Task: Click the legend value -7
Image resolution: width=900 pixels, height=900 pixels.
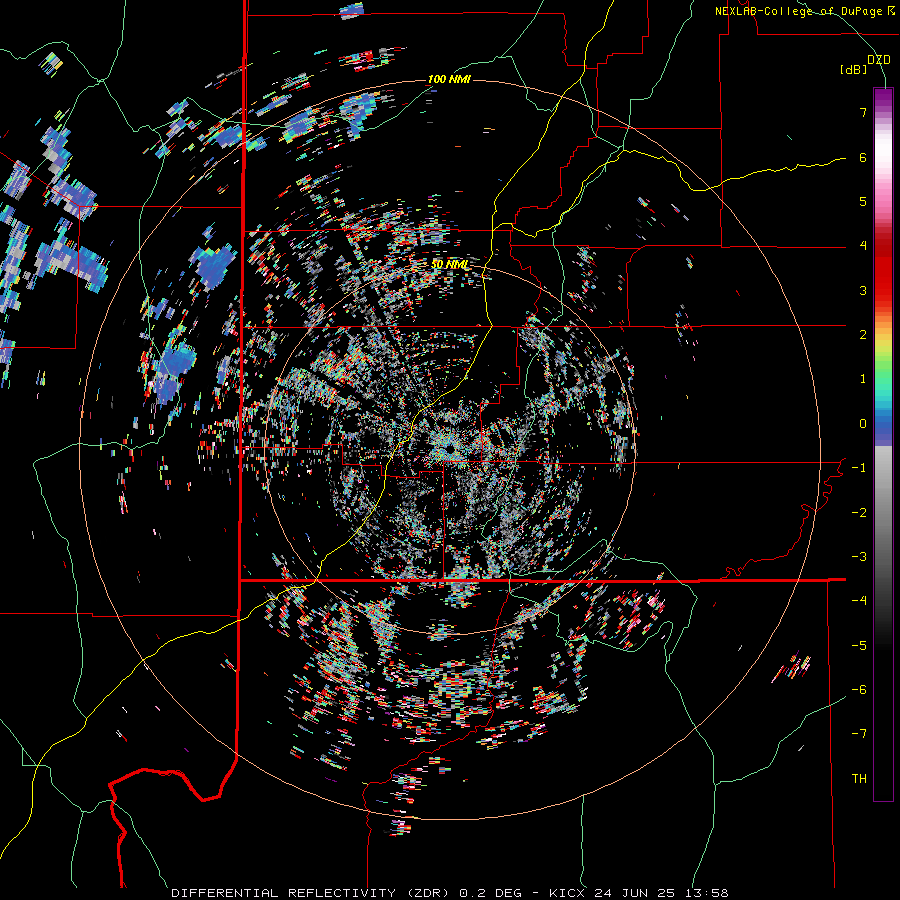Action: [x=859, y=734]
